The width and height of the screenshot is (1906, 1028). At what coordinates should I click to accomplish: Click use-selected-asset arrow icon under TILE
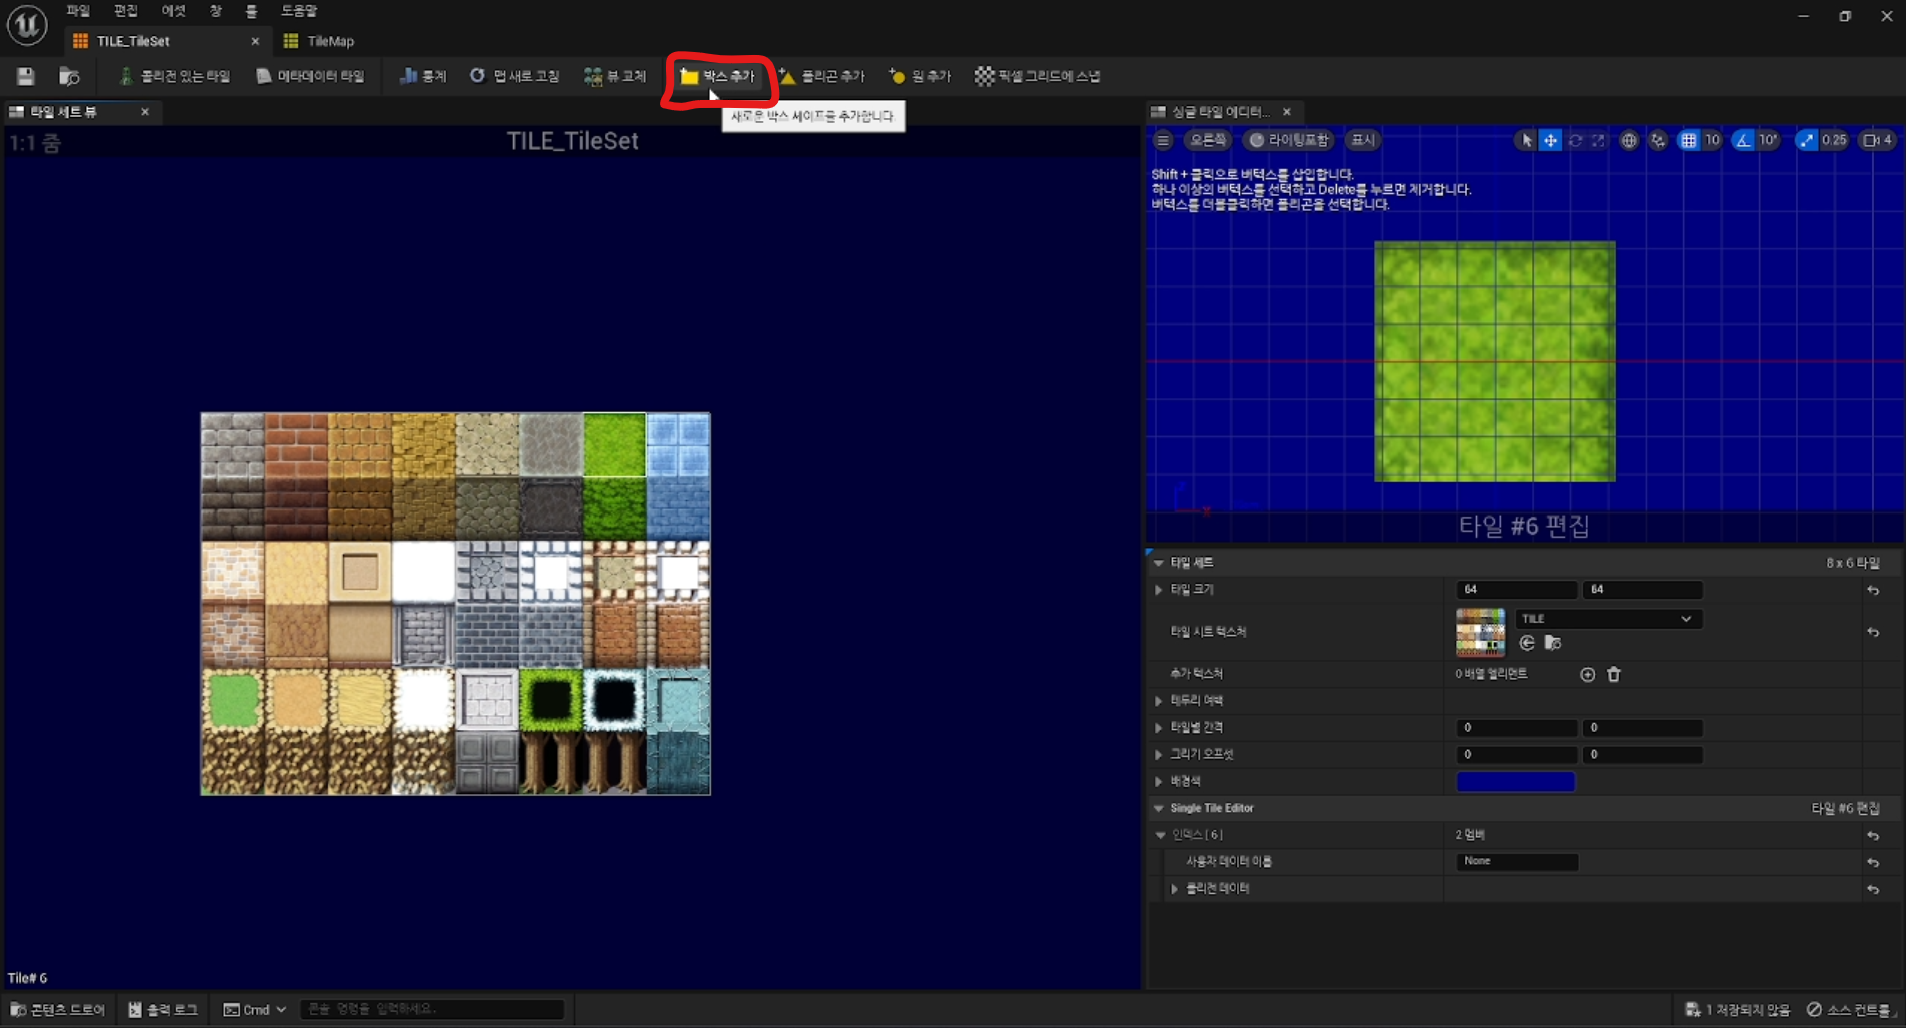pyautogui.click(x=1527, y=643)
